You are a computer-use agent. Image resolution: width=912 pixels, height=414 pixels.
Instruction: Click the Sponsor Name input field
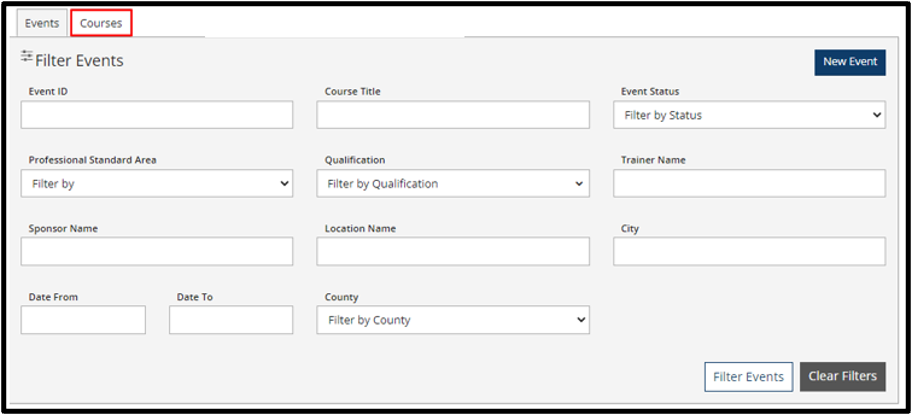point(157,251)
